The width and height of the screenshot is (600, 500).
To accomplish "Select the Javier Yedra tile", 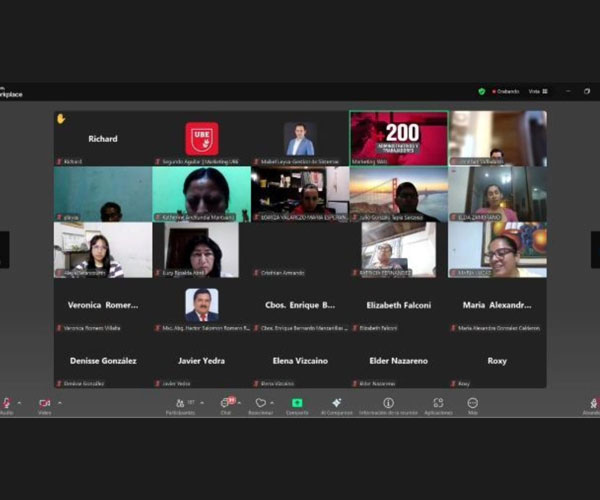I will (x=202, y=361).
